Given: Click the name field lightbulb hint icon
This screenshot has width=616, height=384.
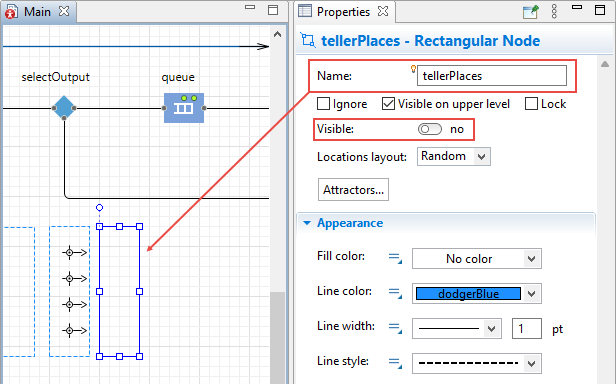Looking at the screenshot, I should pos(413,69).
